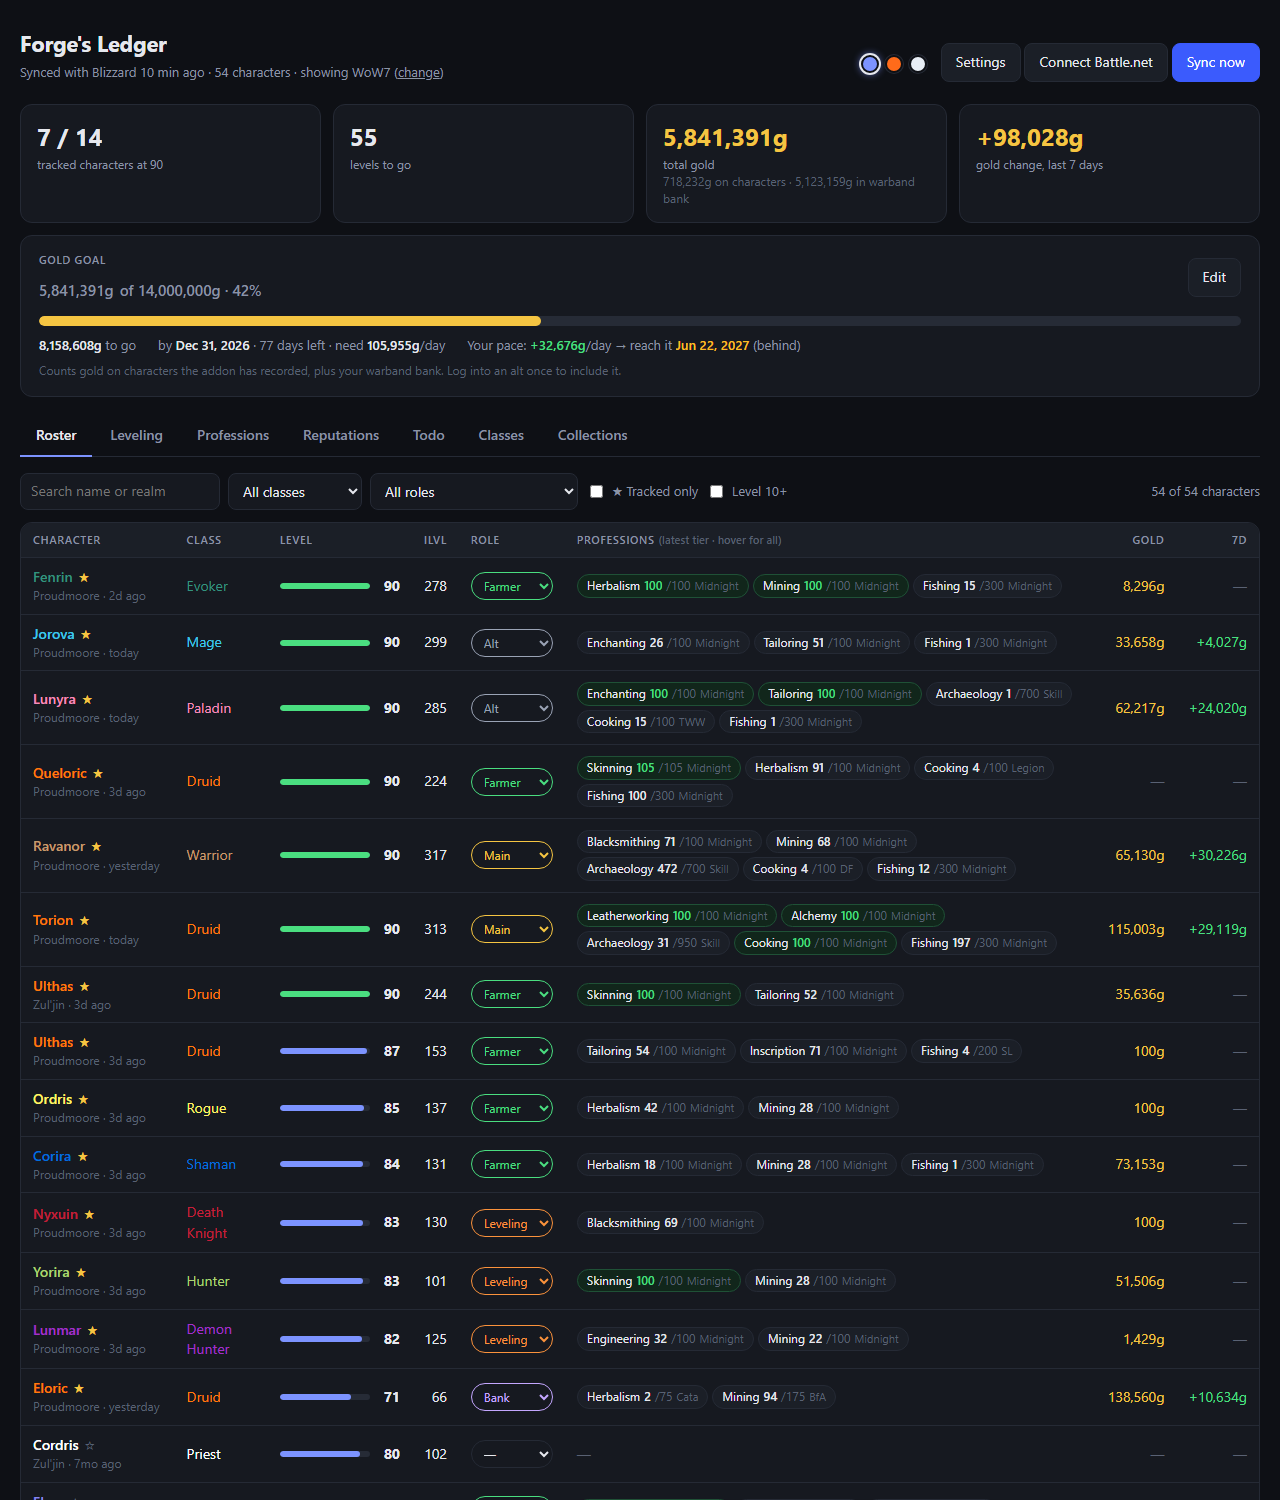Change Torion's Main role dropdown
Image resolution: width=1280 pixels, height=1500 pixels.
pyautogui.click(x=512, y=930)
